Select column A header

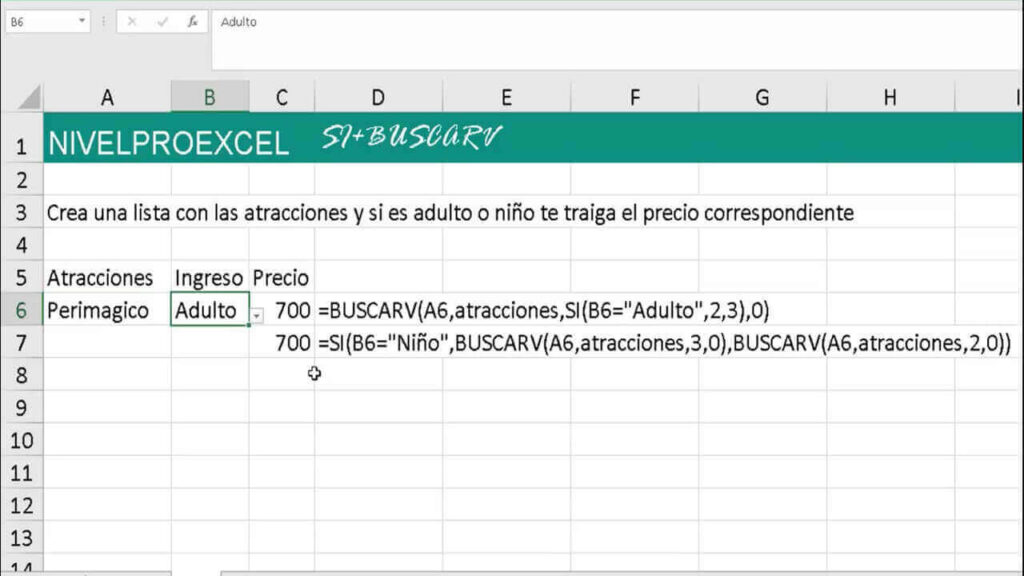107,97
